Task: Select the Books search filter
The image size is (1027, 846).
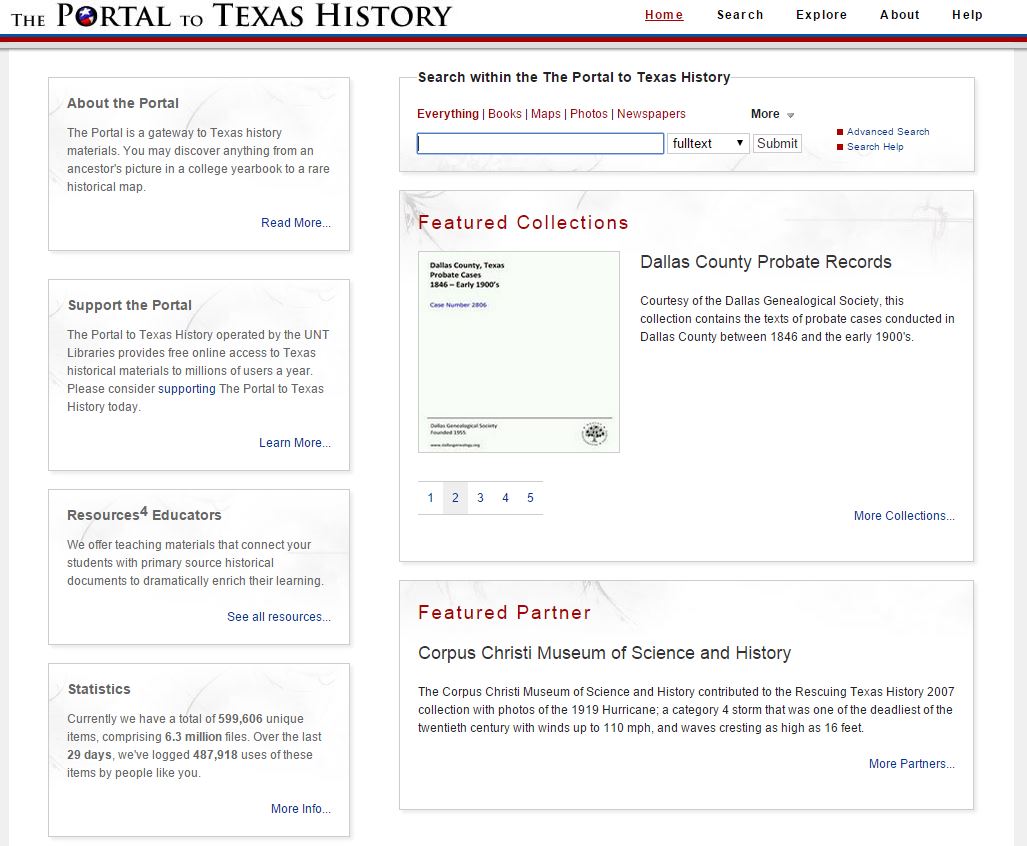Action: [505, 114]
